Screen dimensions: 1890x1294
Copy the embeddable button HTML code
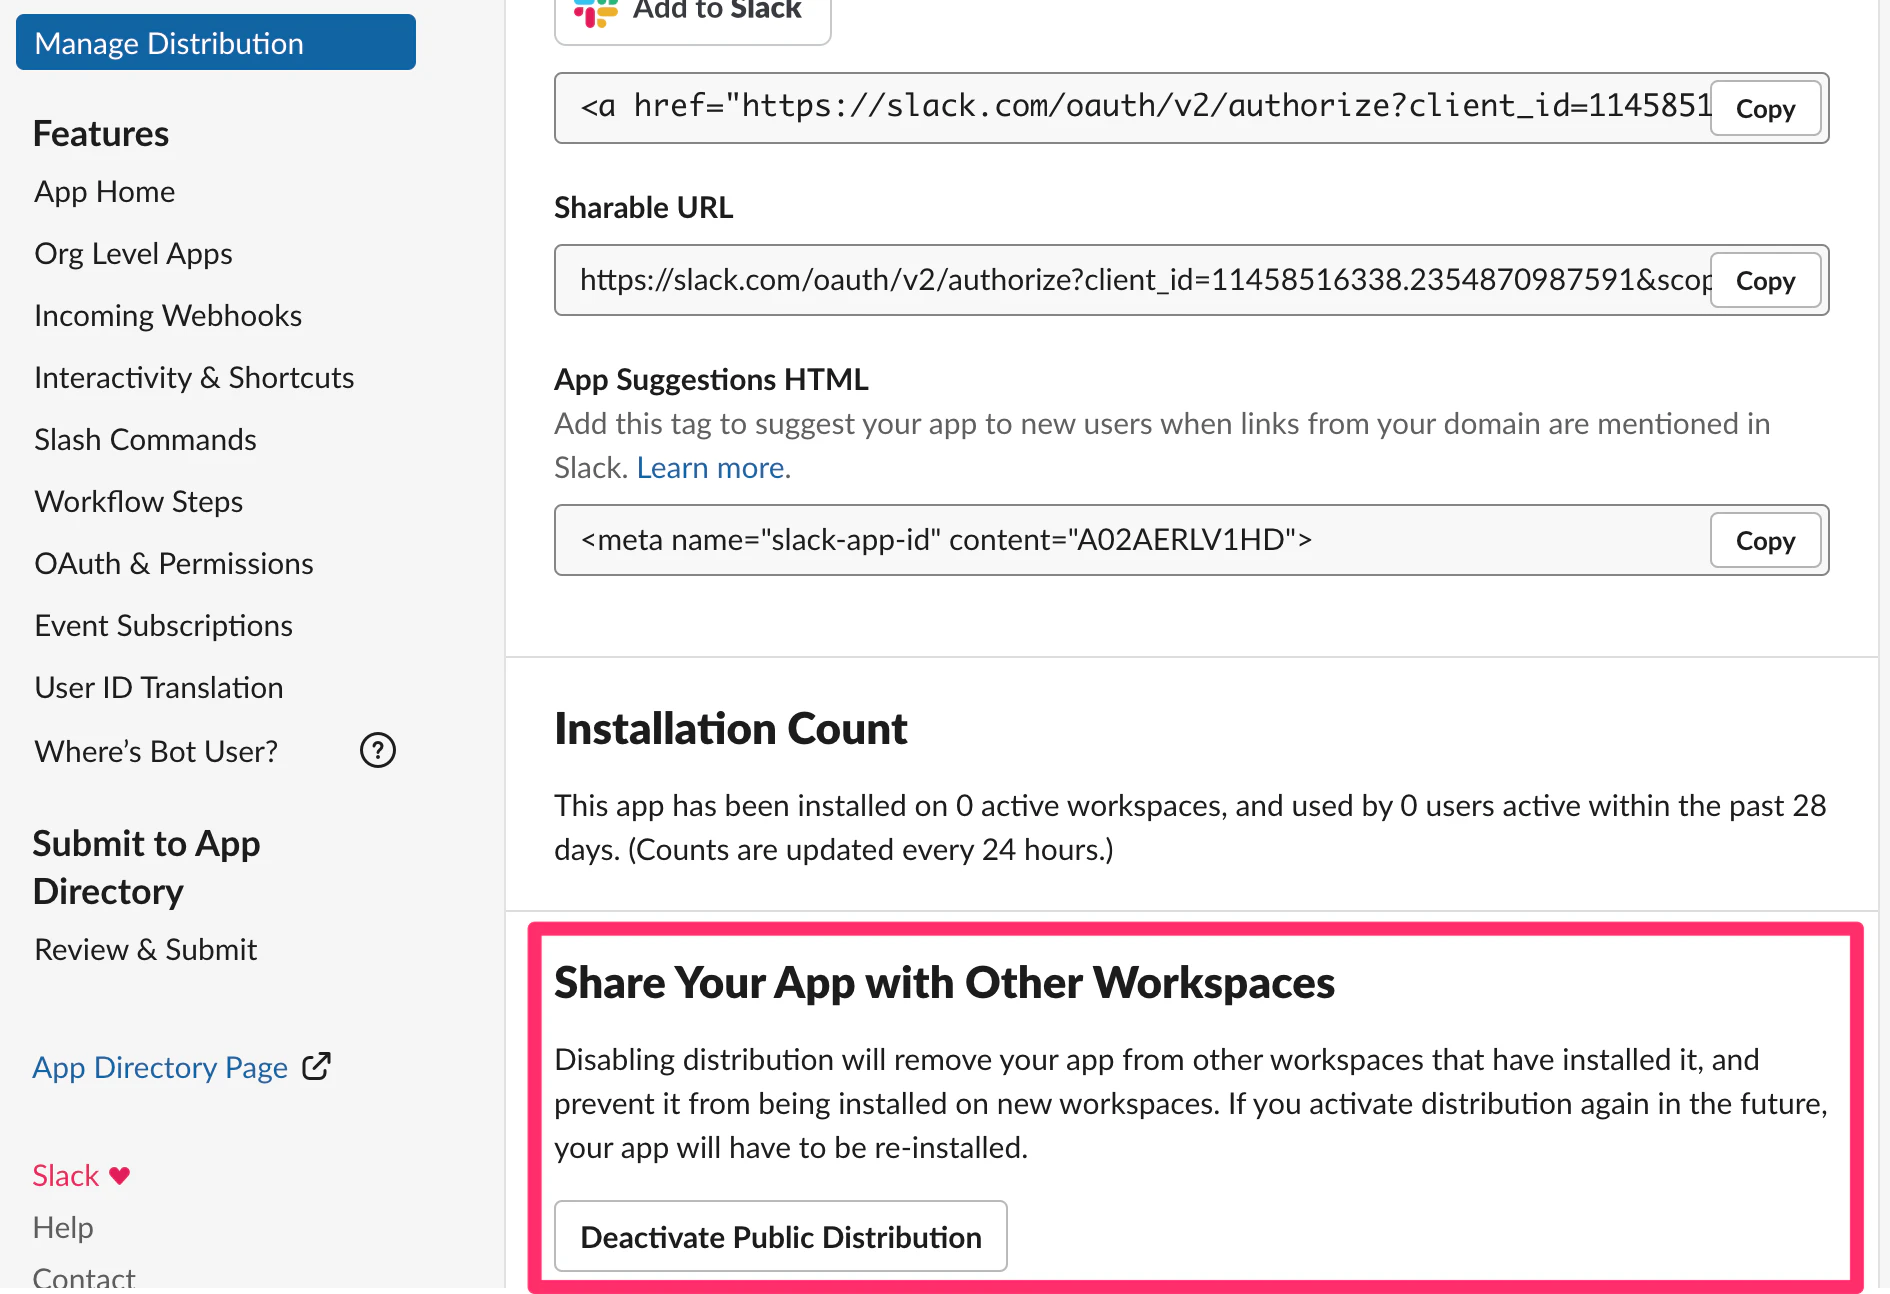pyautogui.click(x=1765, y=108)
